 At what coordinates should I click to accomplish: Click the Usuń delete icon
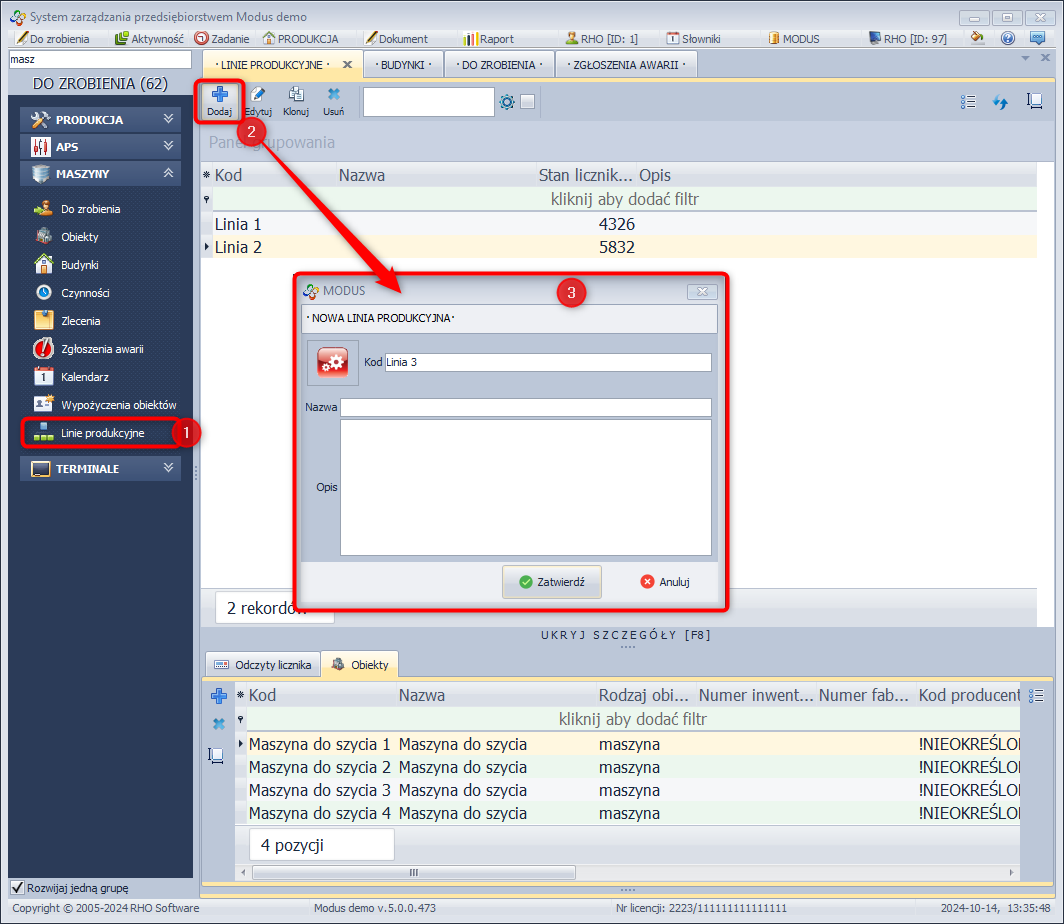[333, 96]
